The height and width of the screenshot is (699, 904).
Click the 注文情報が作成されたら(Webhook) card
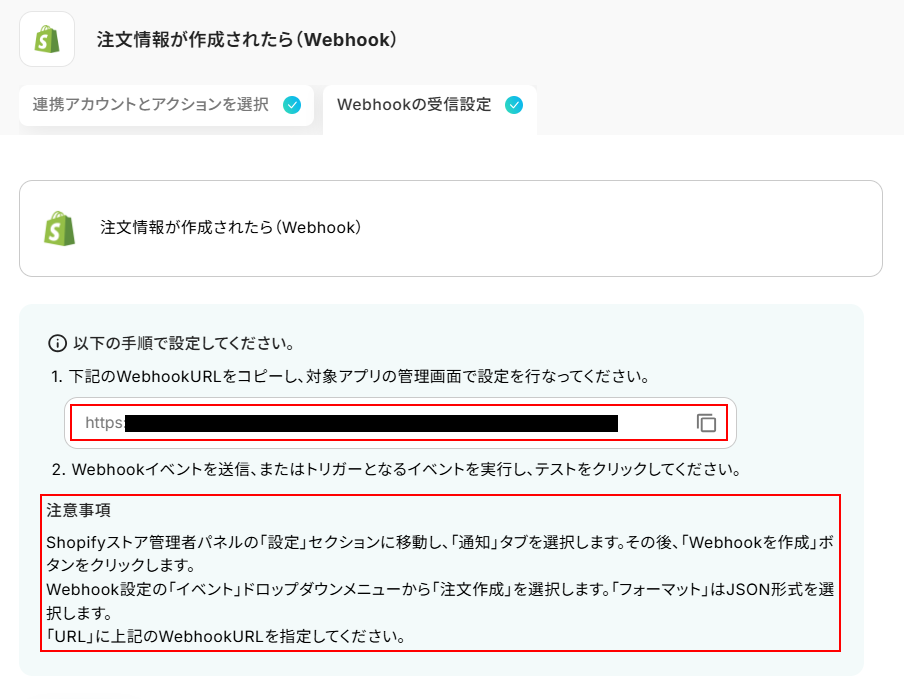point(451,228)
